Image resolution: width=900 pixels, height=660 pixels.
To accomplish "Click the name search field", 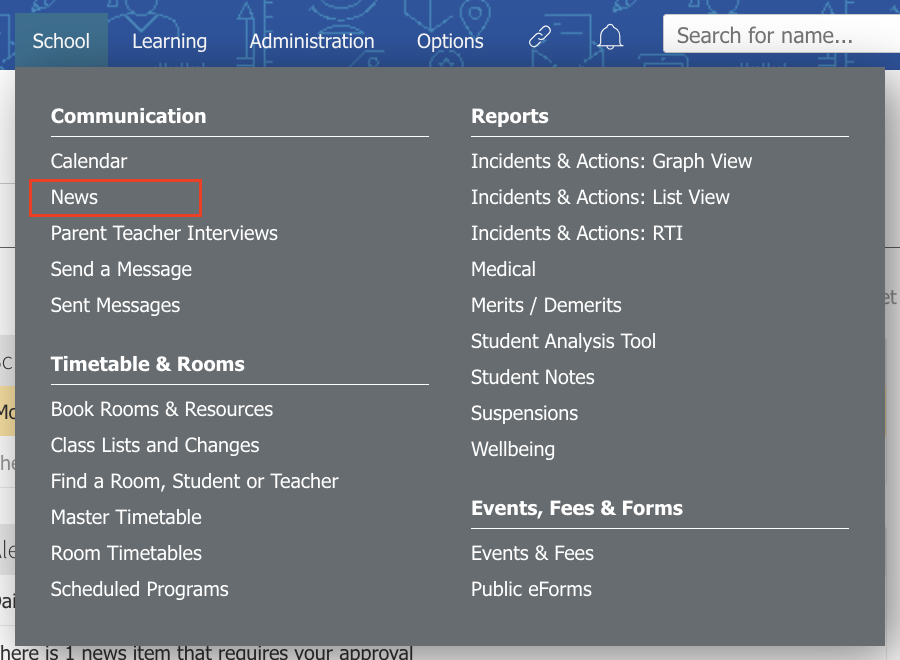I will point(781,34).
